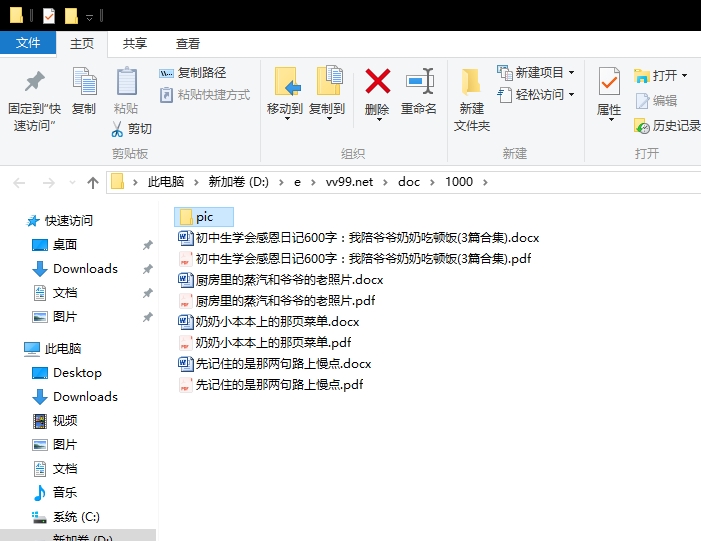Click the Edit (编辑) button
The width and height of the screenshot is (701, 541).
click(656, 101)
